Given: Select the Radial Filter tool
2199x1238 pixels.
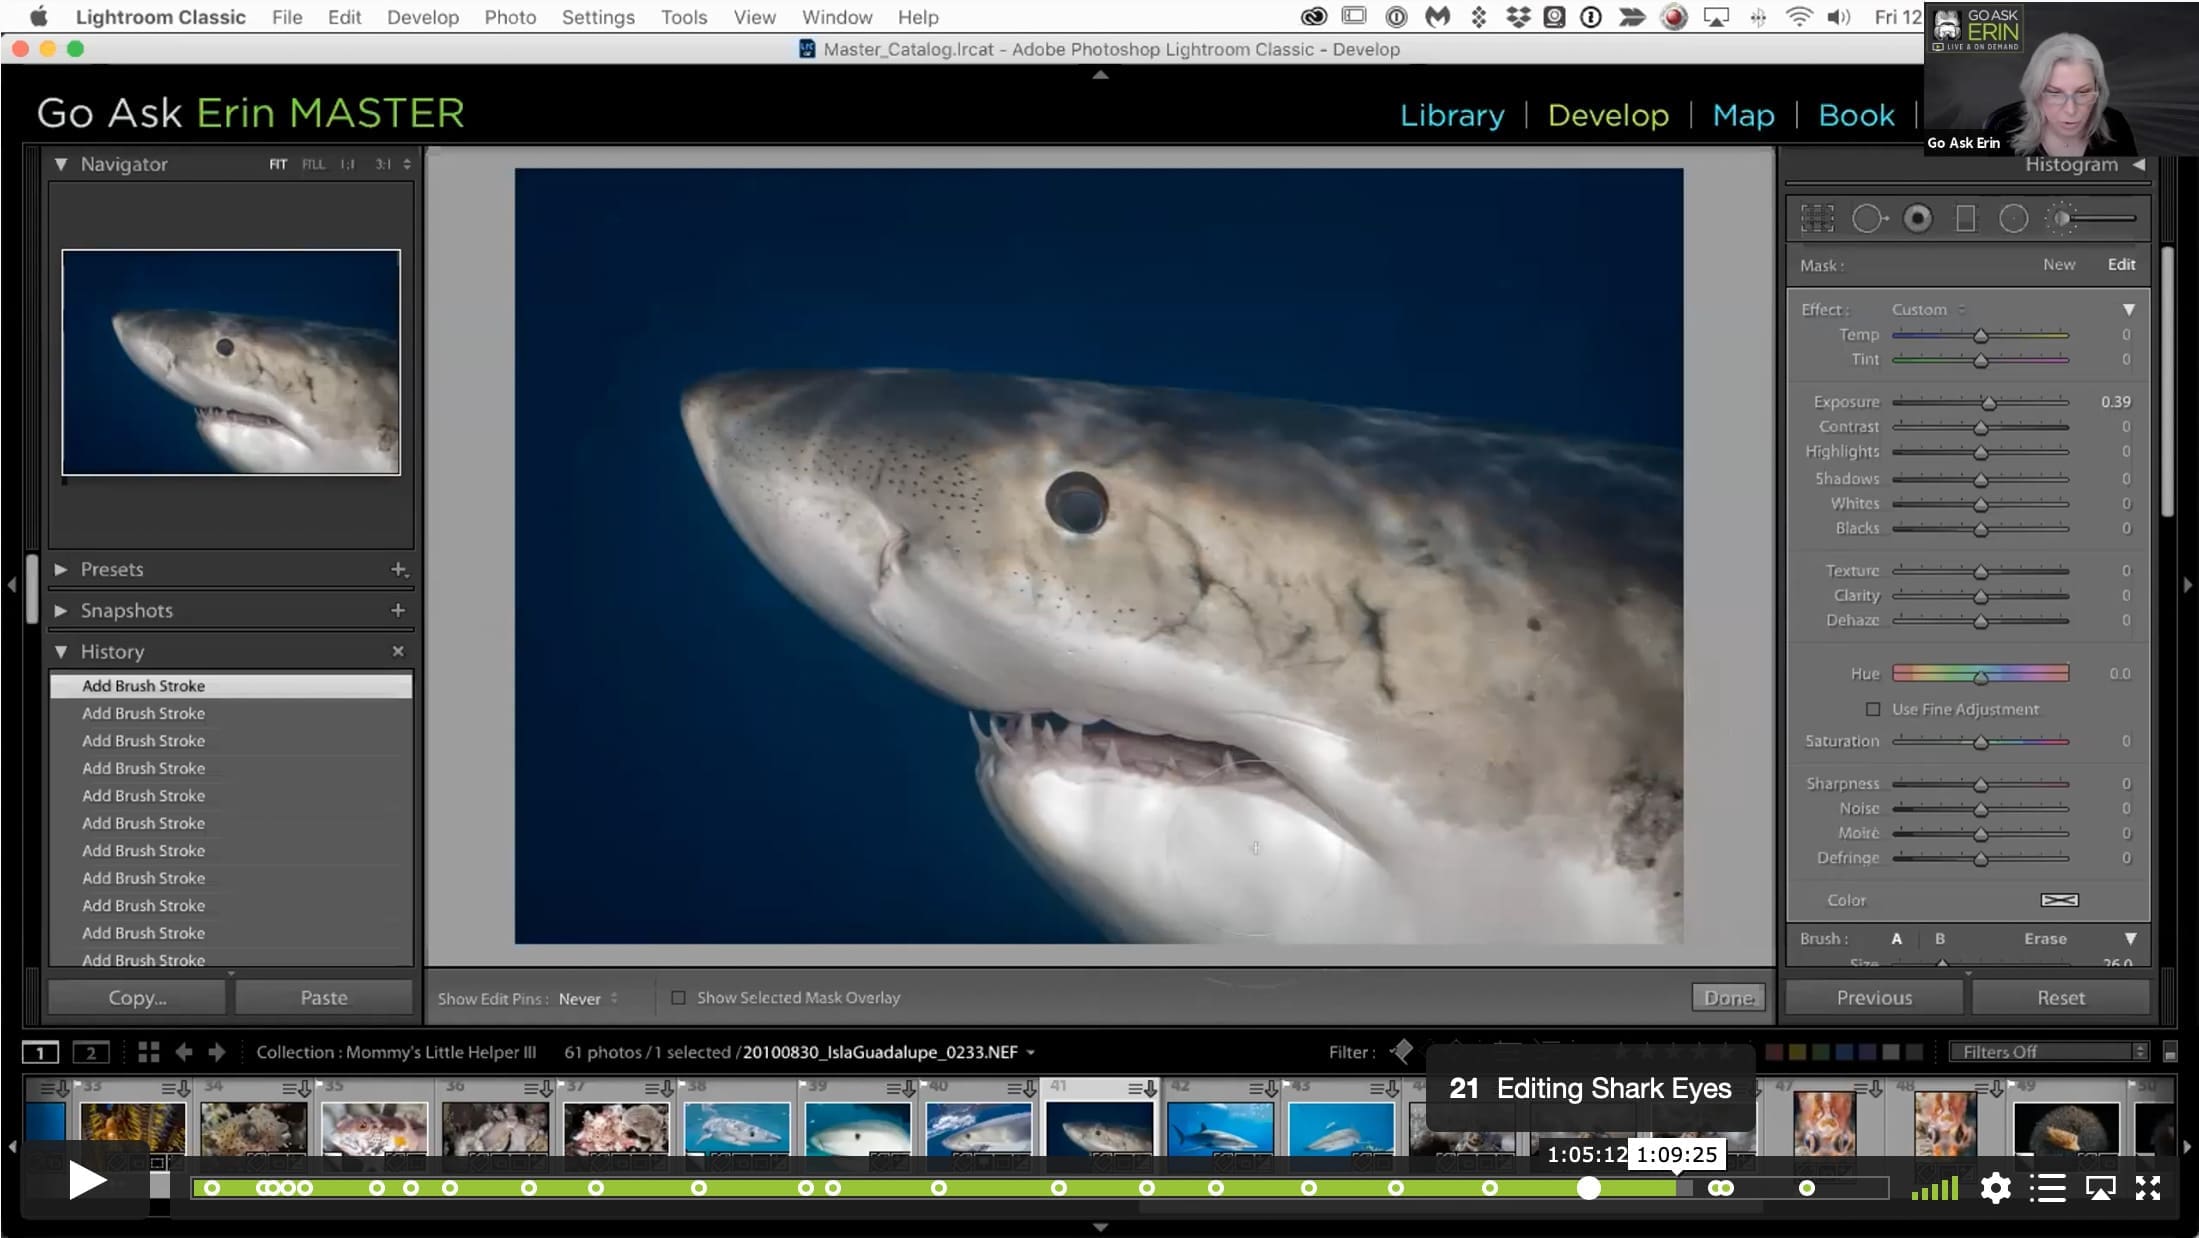Looking at the screenshot, I should [2013, 218].
